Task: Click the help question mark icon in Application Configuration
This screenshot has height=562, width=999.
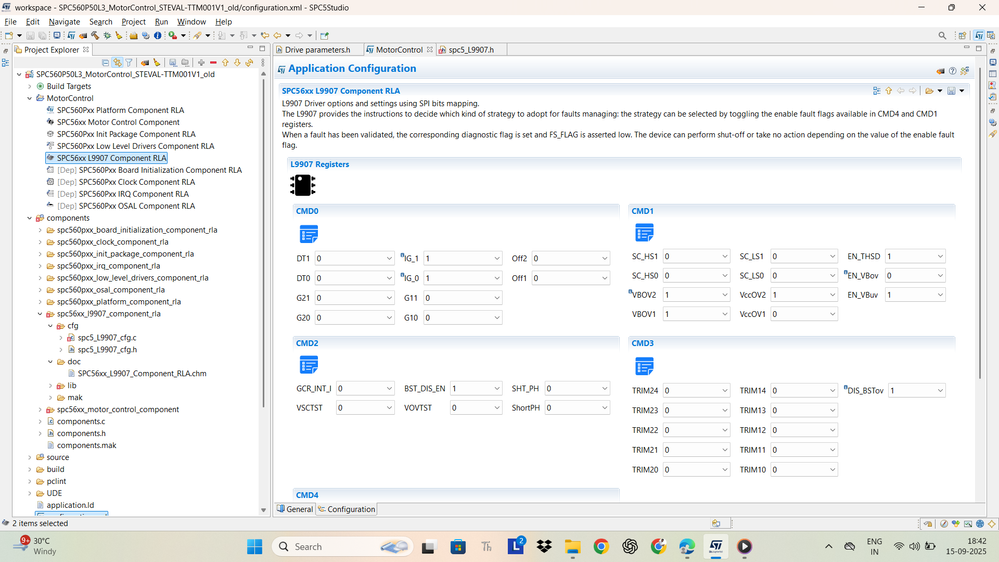Action: pyautogui.click(x=952, y=71)
